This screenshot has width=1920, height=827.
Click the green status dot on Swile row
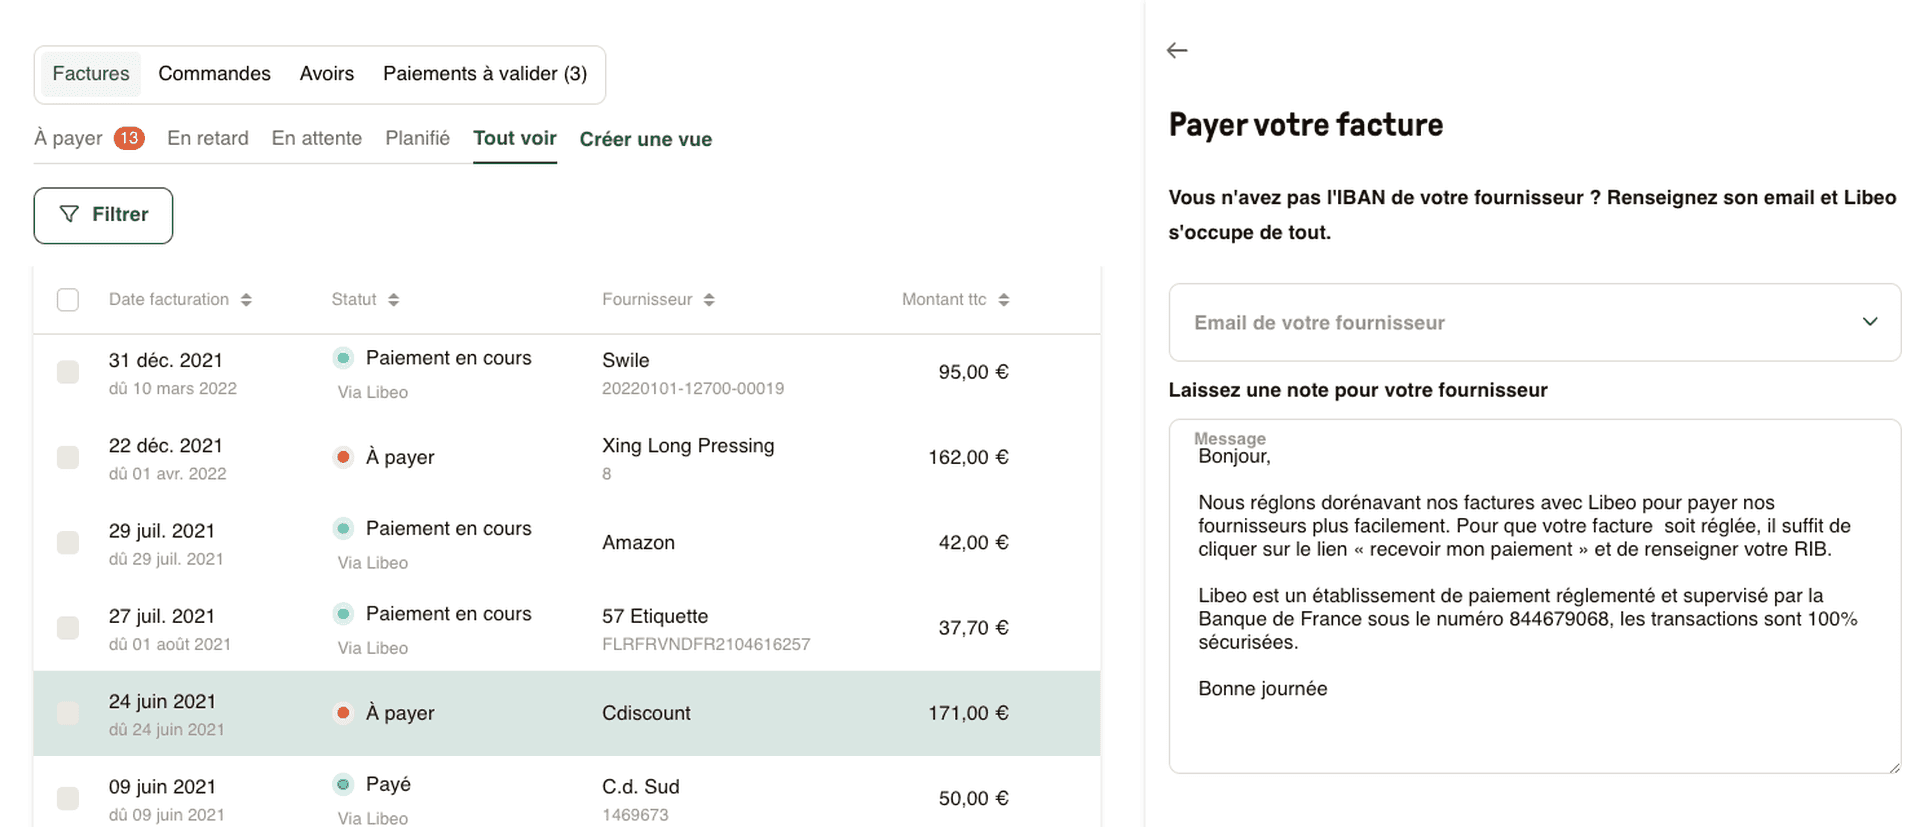(344, 357)
